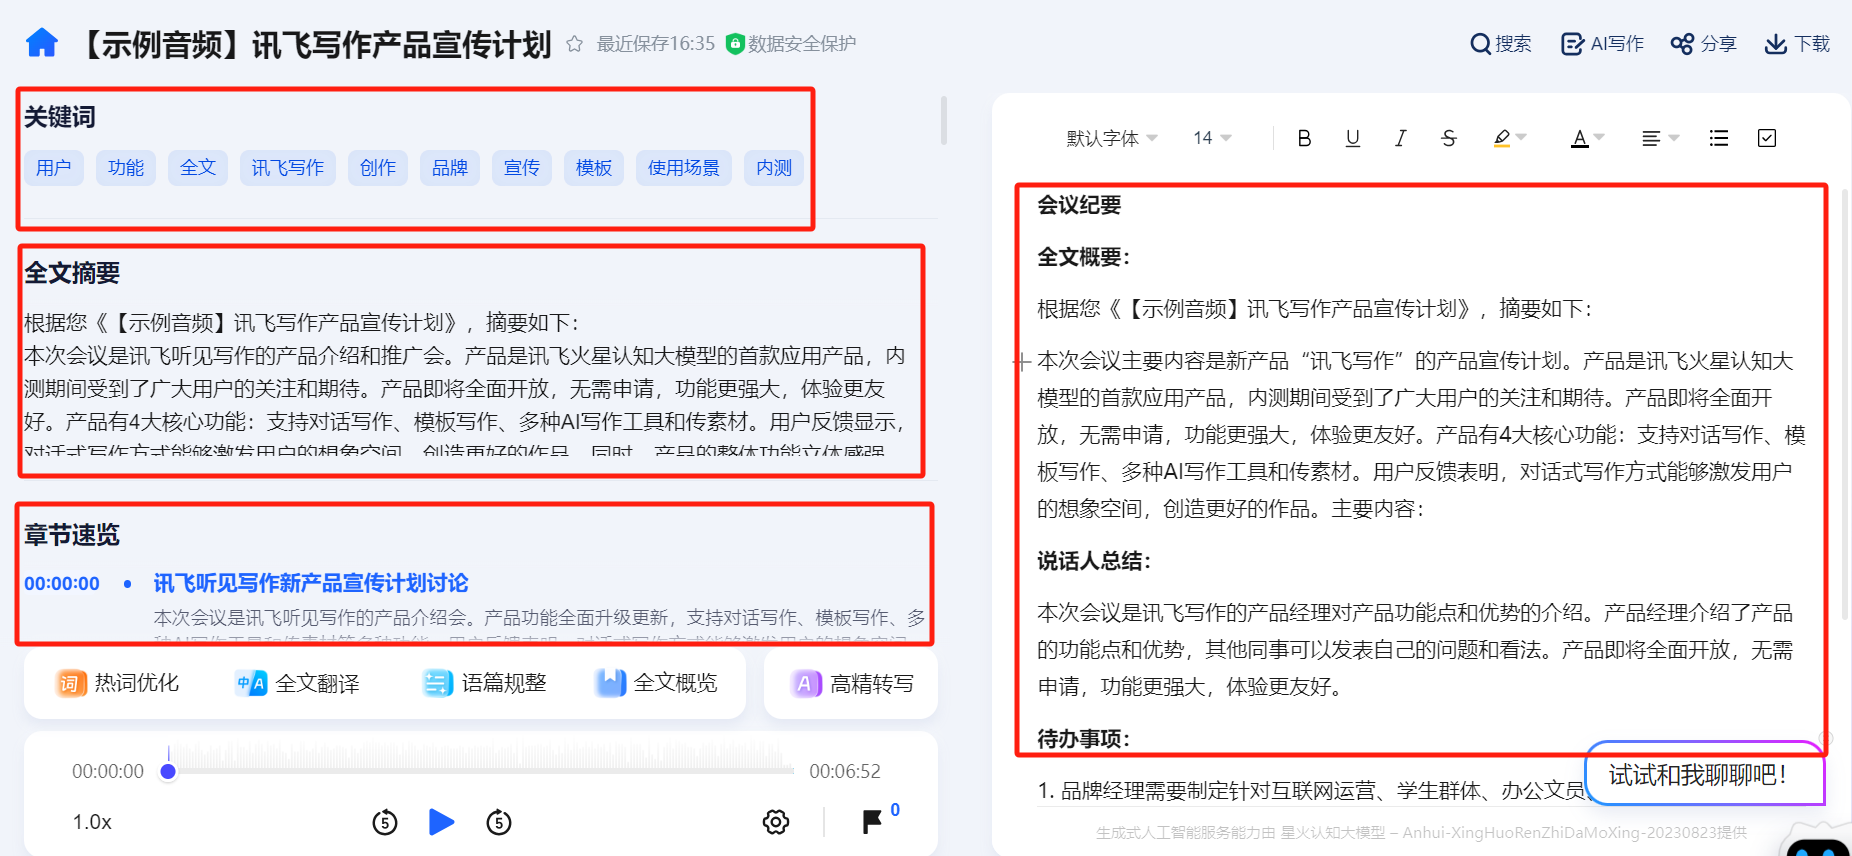Open 语篇规整 text tidy tool

point(485,683)
